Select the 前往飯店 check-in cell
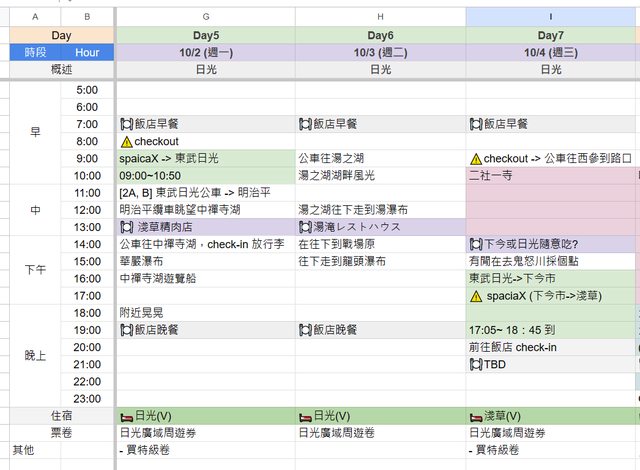This screenshot has width=640, height=470. [x=551, y=347]
